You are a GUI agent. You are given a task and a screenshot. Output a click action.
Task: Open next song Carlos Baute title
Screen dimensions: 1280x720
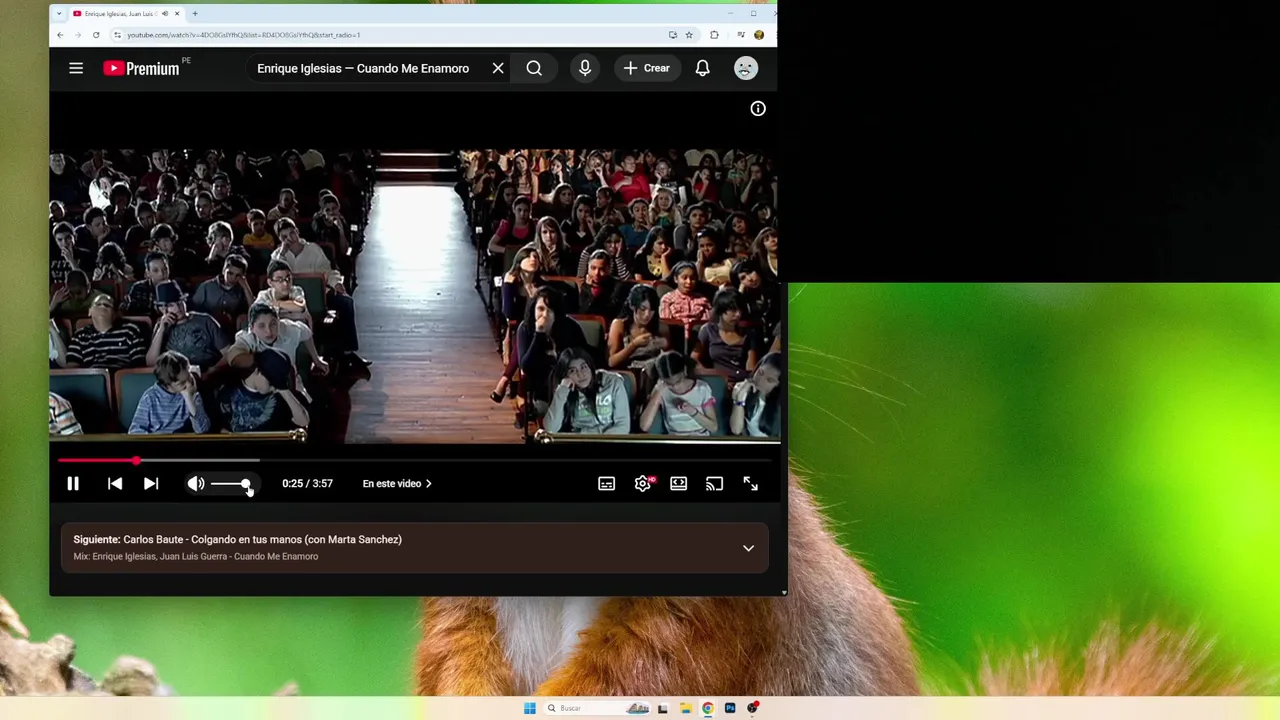point(262,540)
